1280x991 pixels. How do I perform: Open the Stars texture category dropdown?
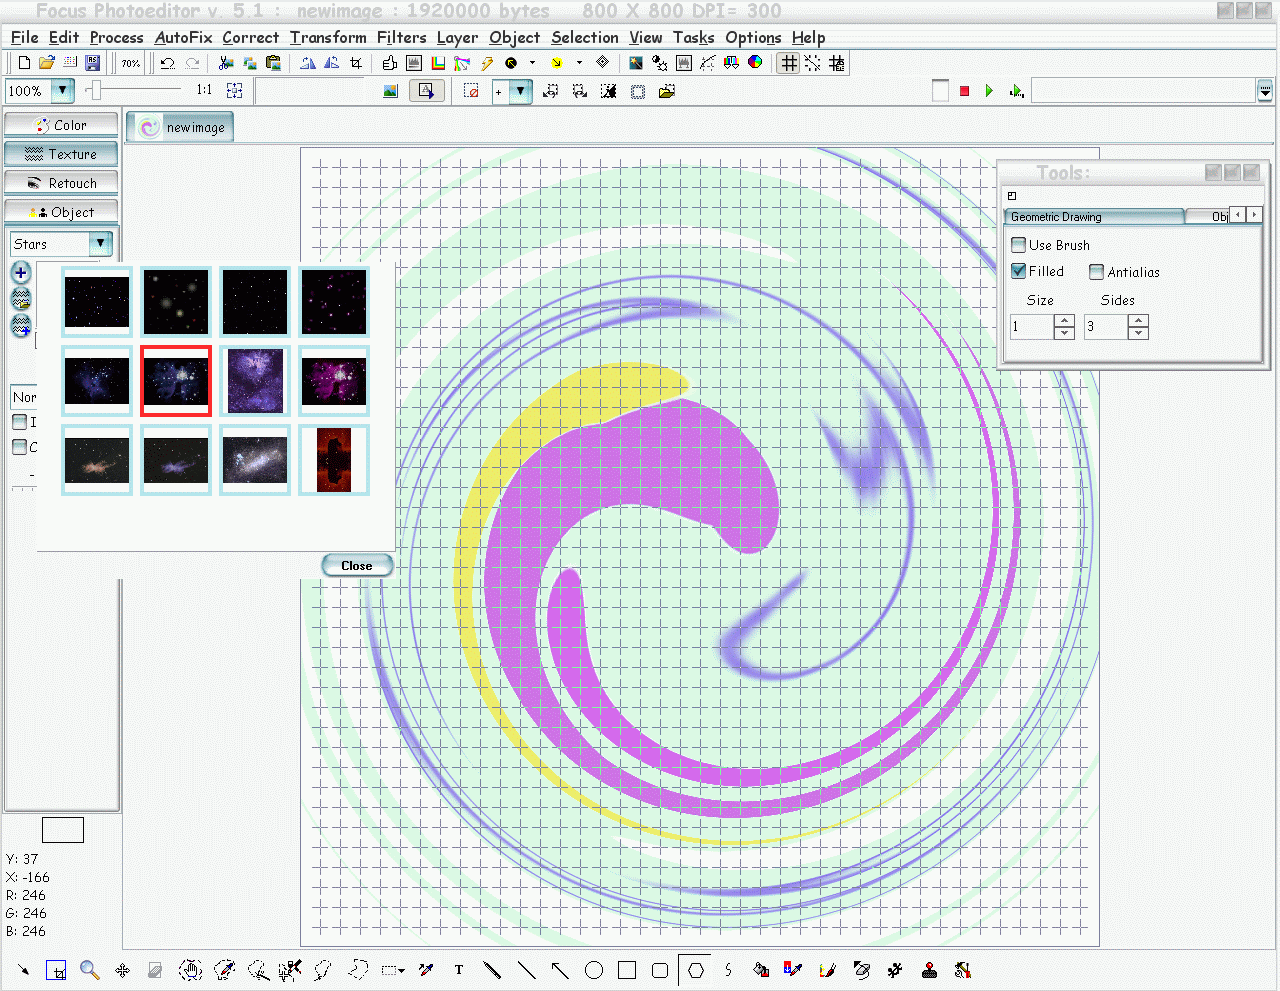pyautogui.click(x=100, y=243)
